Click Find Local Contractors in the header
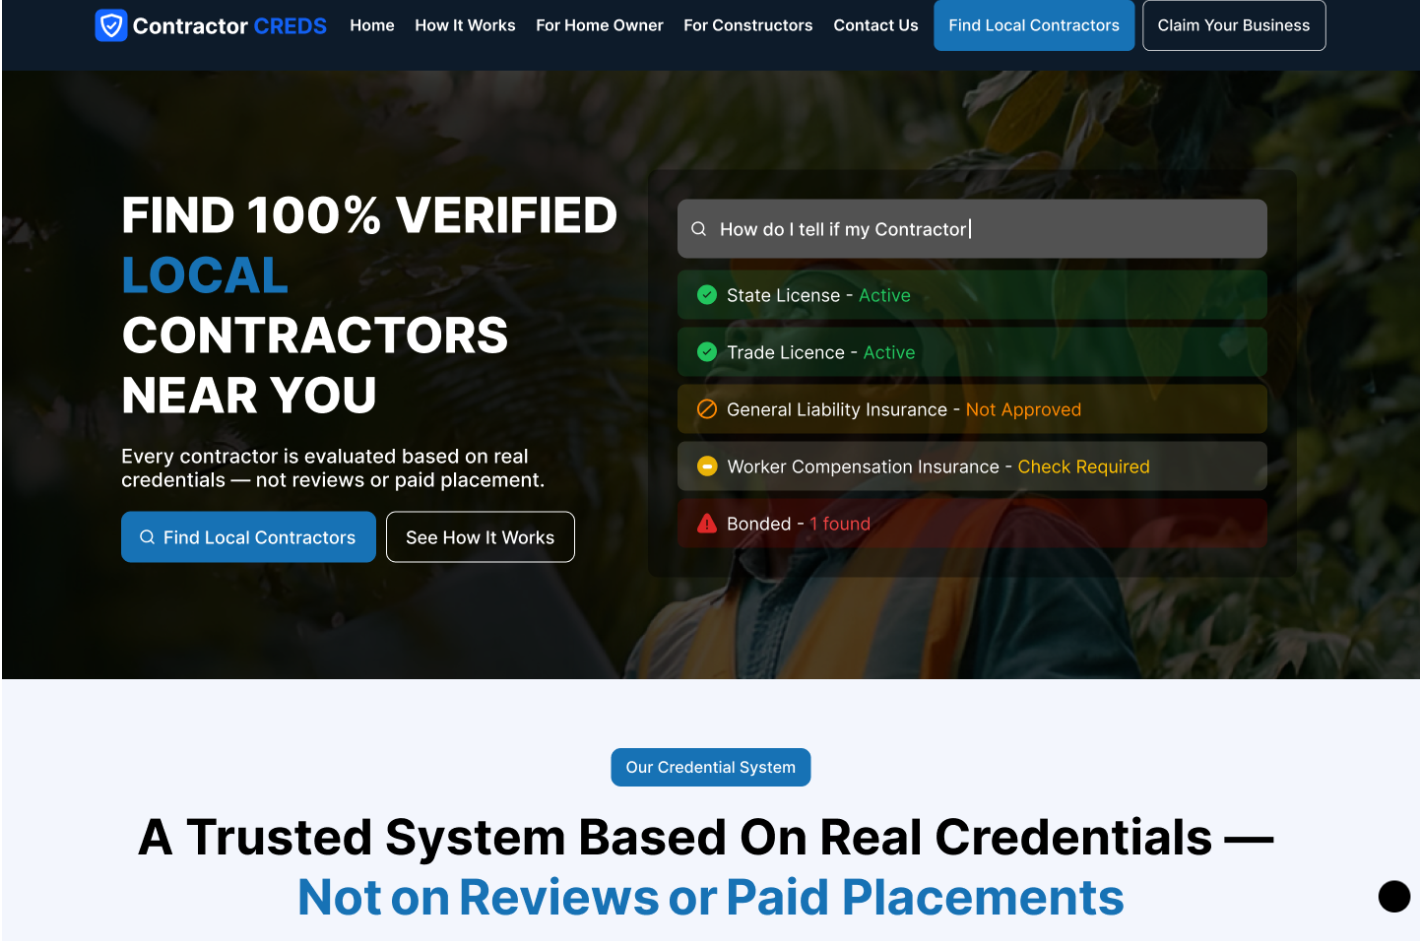The image size is (1423, 941). coord(1033,25)
